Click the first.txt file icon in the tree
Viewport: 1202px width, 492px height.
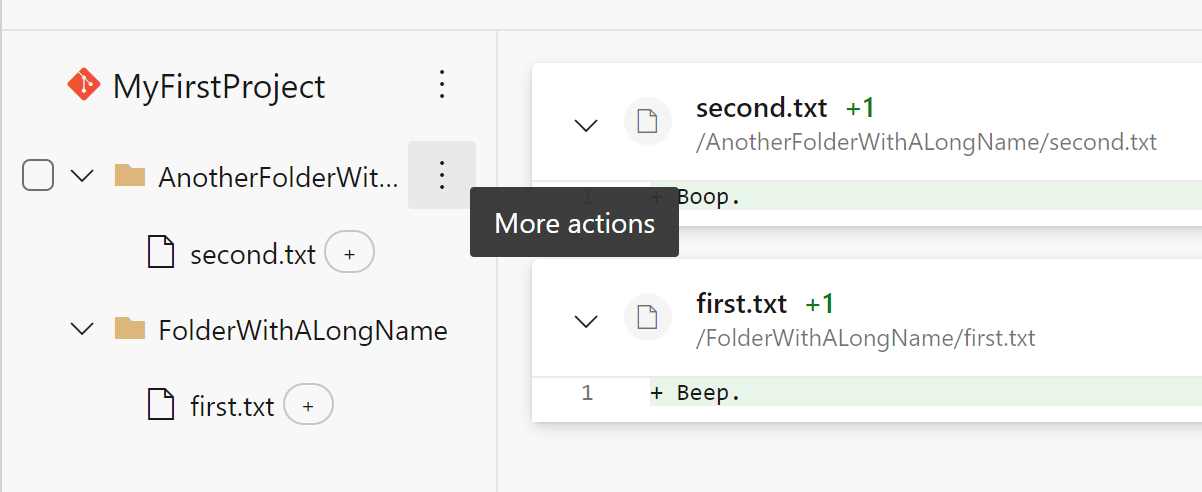coord(161,405)
